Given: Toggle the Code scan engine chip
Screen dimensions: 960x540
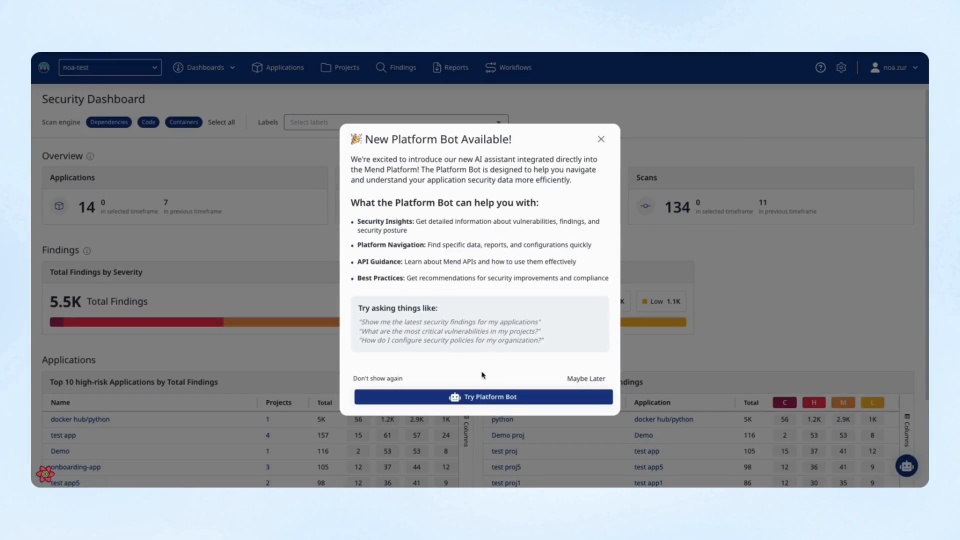Looking at the screenshot, I should (x=148, y=122).
